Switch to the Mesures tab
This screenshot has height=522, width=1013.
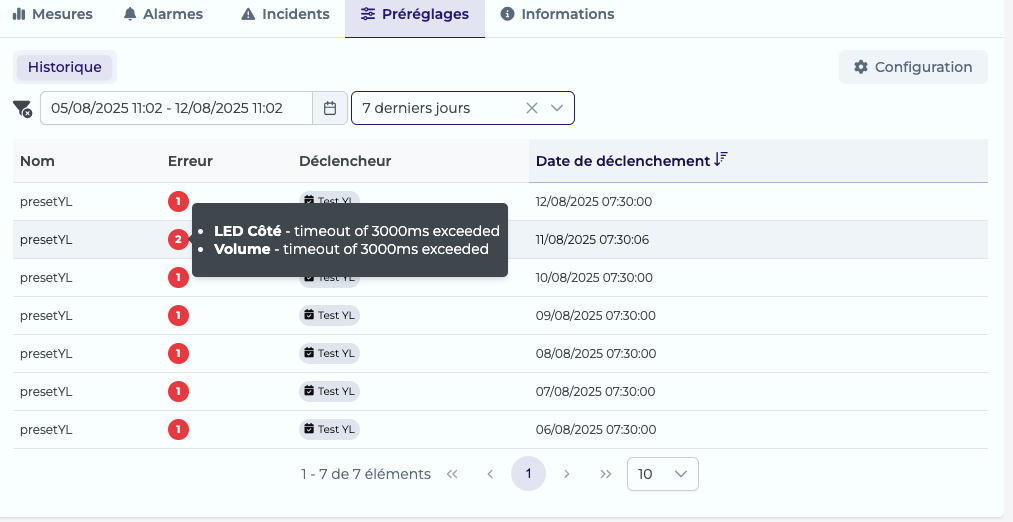click(x=52, y=14)
